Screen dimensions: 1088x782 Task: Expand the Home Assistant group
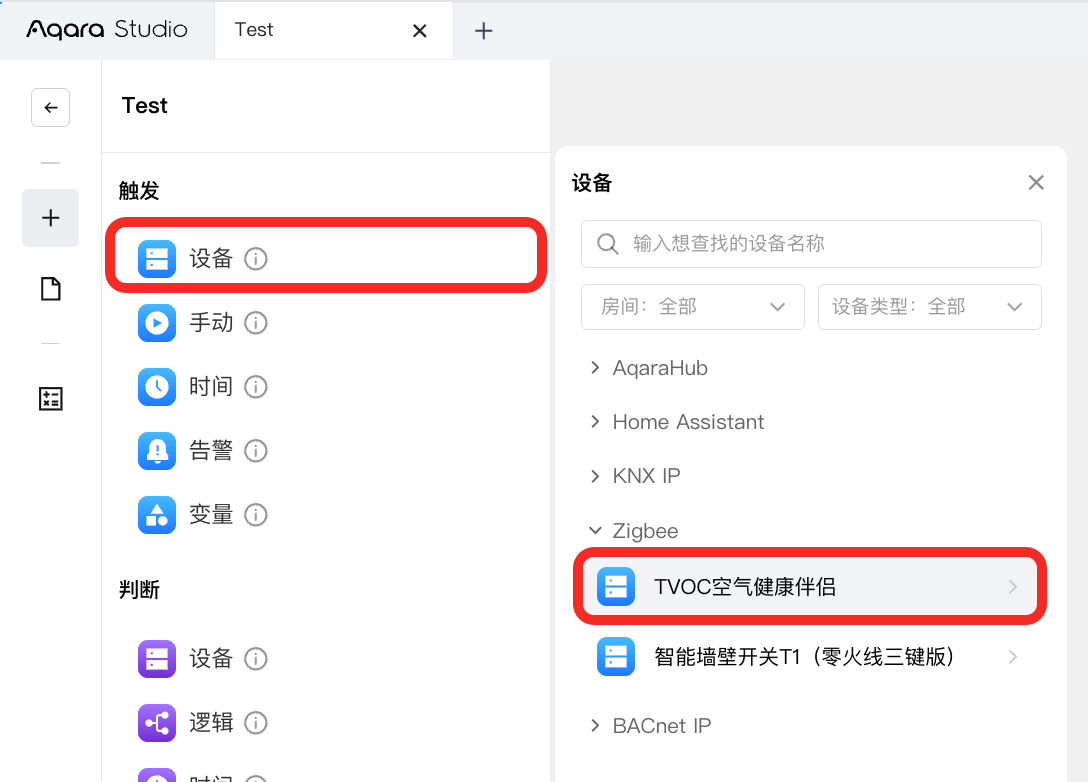[x=595, y=422]
